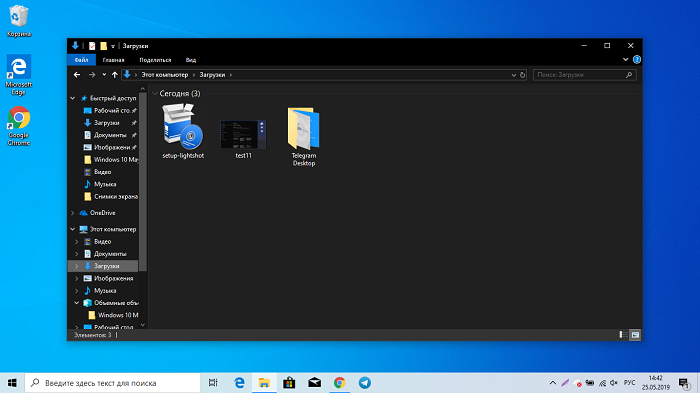Image resolution: width=700 pixels, height=393 pixels.
Task: Open Explorer help question mark icon
Action: pyautogui.click(x=637, y=59)
